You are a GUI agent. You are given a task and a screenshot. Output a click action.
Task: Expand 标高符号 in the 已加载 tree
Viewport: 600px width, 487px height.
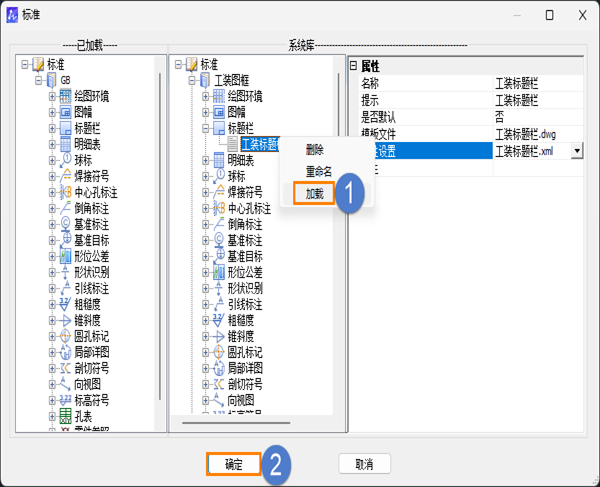pyautogui.click(x=52, y=401)
